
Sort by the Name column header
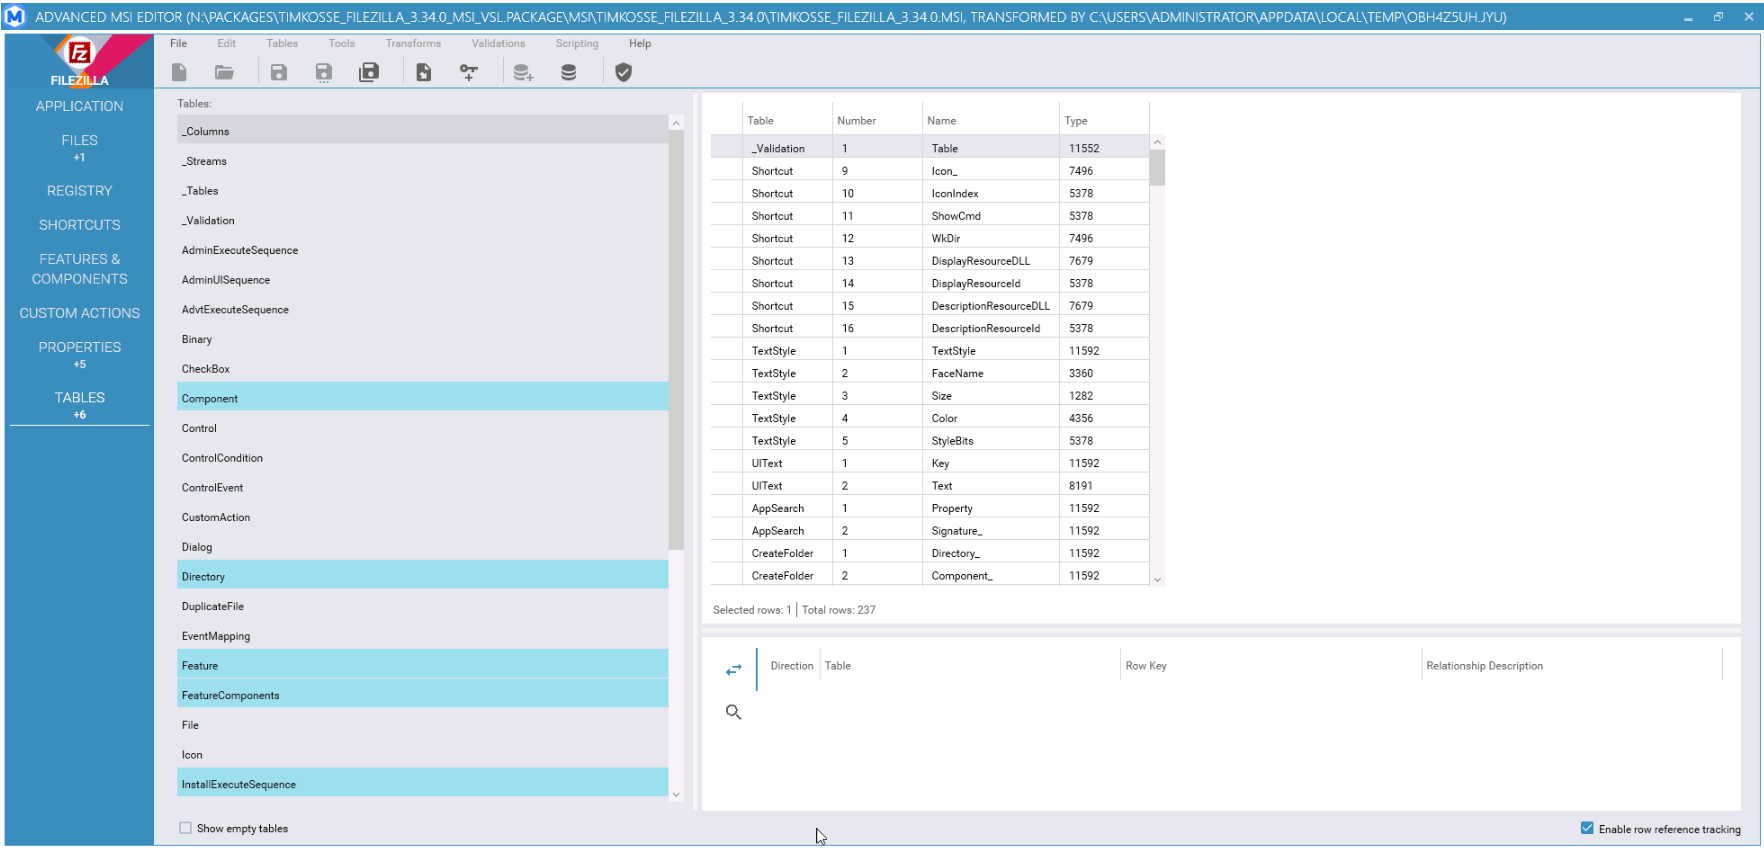click(991, 120)
